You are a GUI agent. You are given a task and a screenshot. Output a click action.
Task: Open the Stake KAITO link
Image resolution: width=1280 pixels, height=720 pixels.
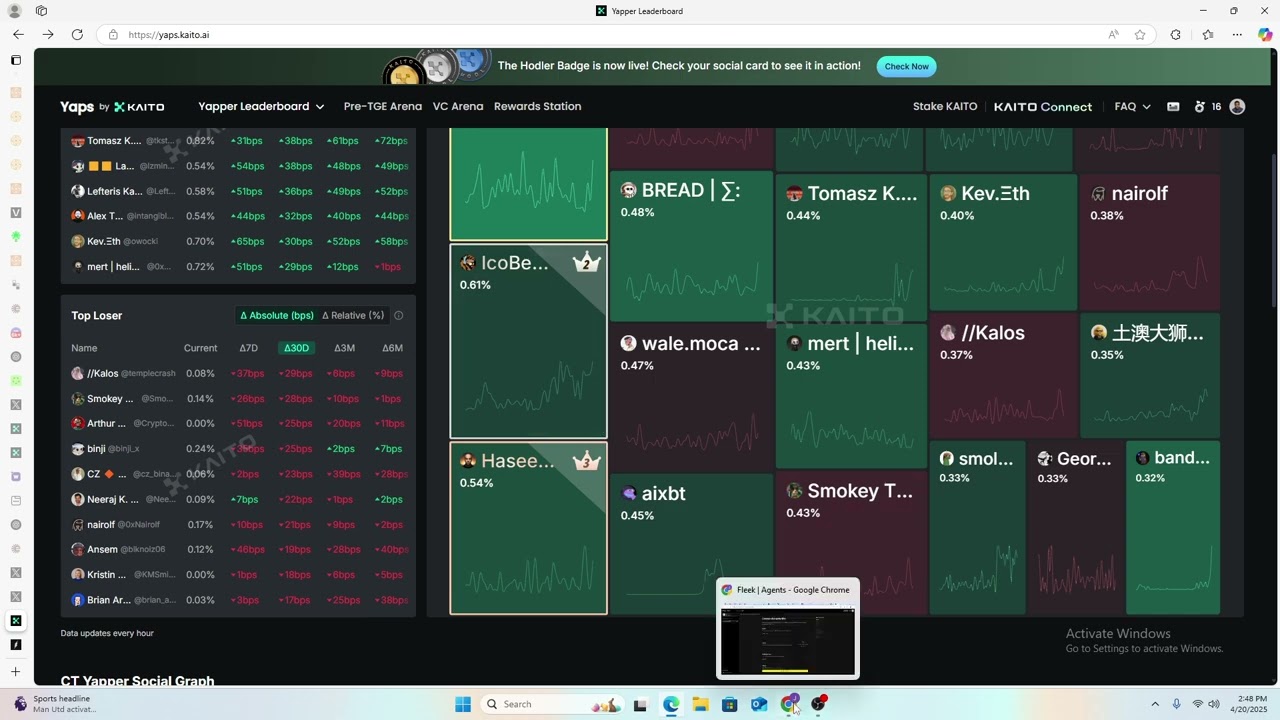945,106
